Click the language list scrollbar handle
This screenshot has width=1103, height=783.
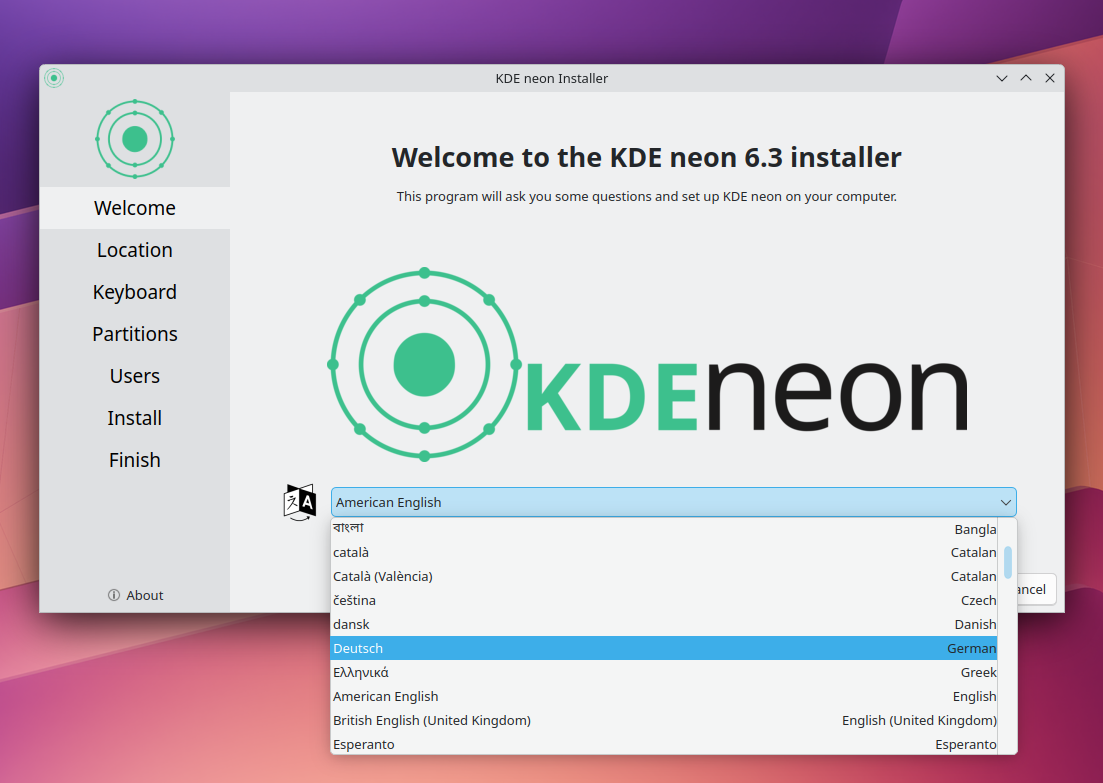(1008, 562)
